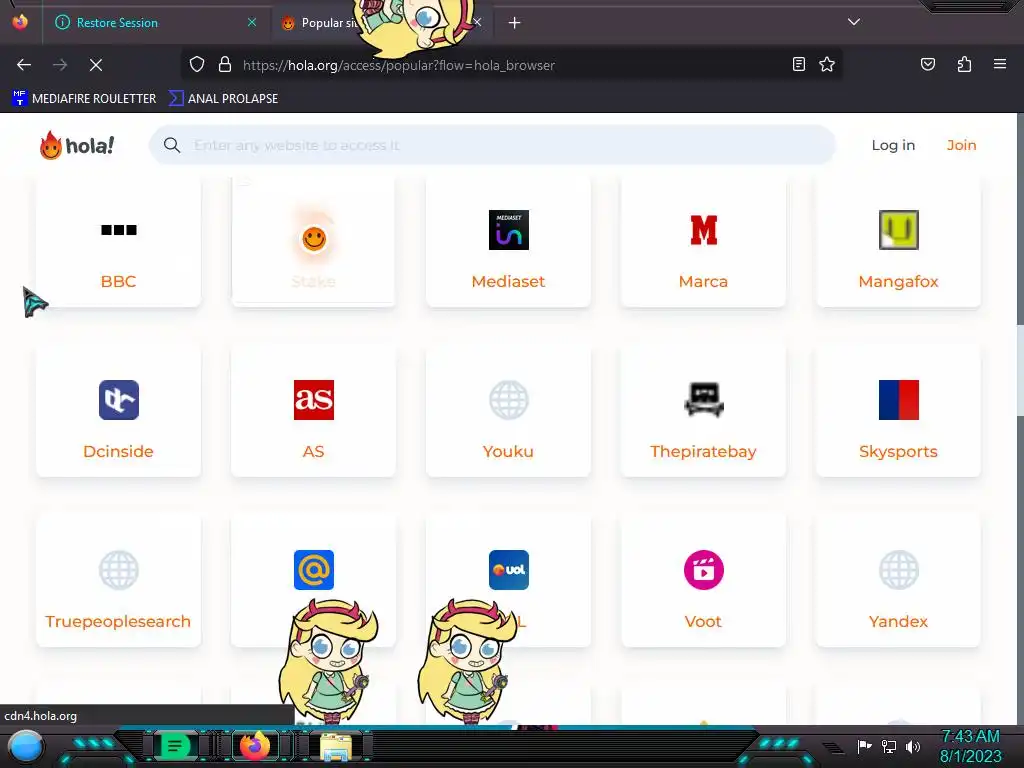
Task: Open the Pocket save icon
Action: pyautogui.click(x=927, y=64)
